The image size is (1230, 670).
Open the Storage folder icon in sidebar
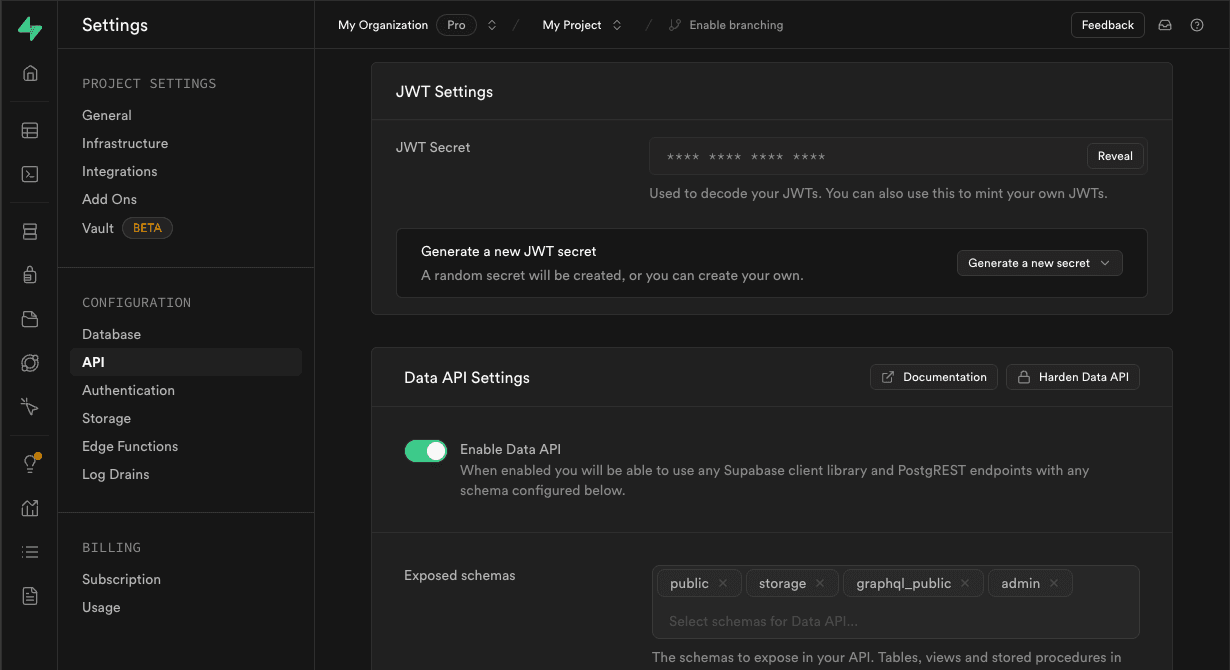[29, 319]
